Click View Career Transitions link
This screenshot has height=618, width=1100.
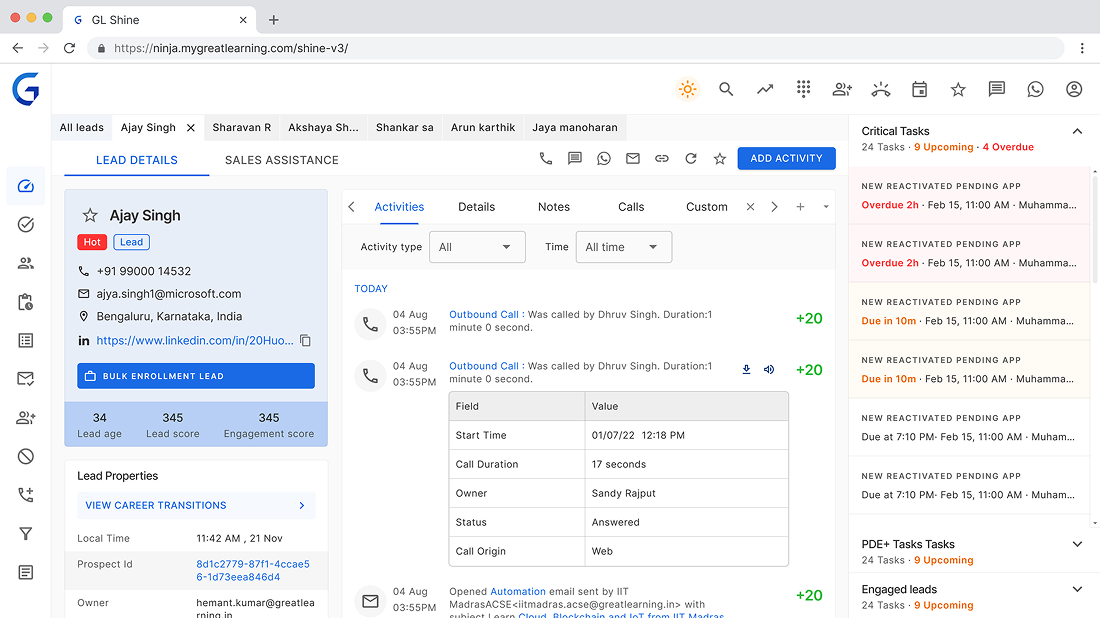point(196,505)
